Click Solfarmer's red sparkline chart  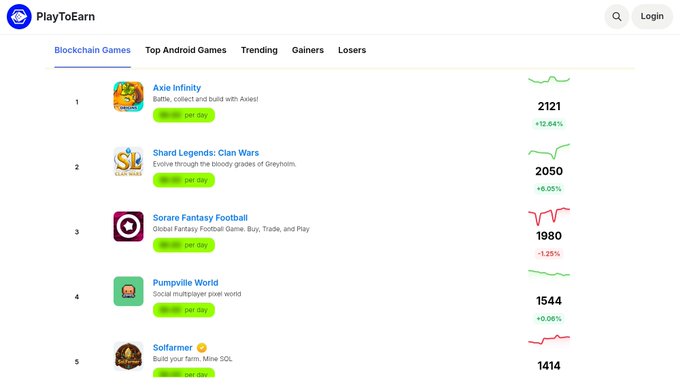(x=549, y=339)
